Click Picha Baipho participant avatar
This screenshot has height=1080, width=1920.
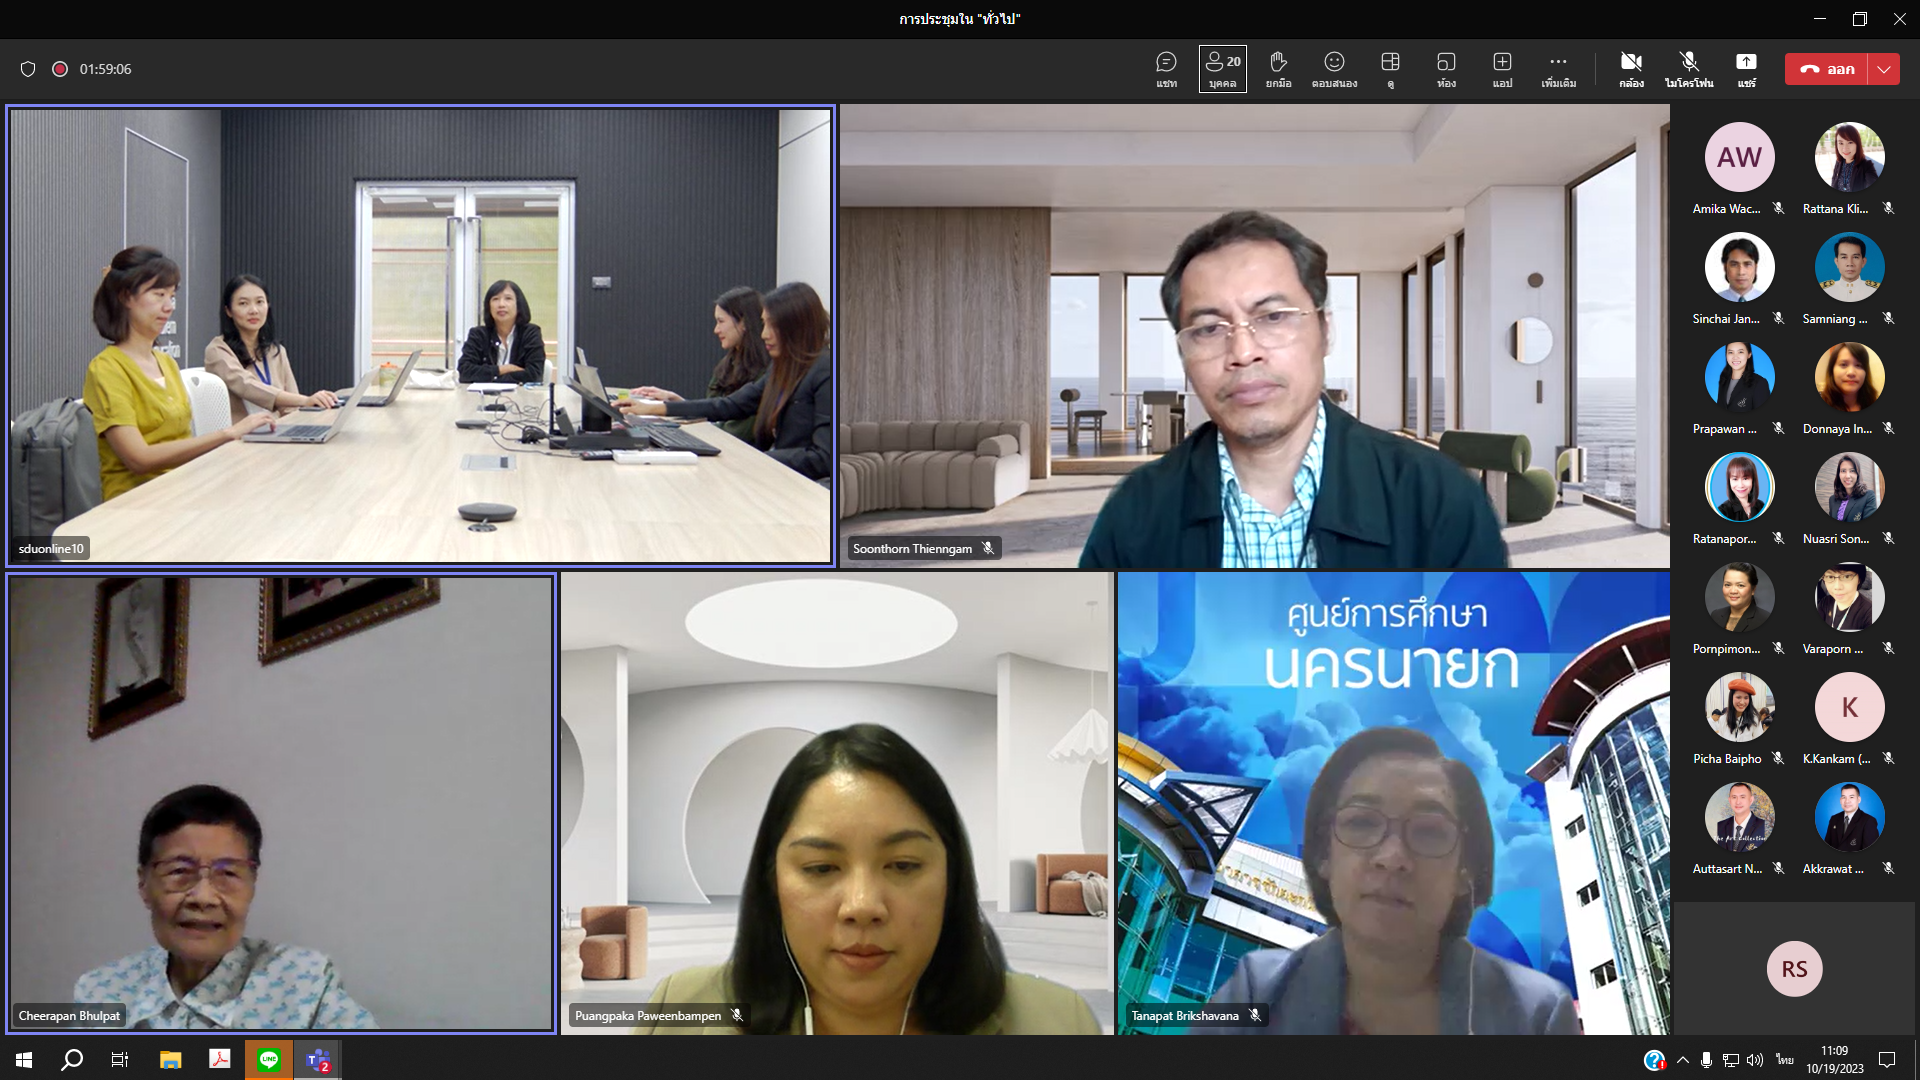point(1739,707)
